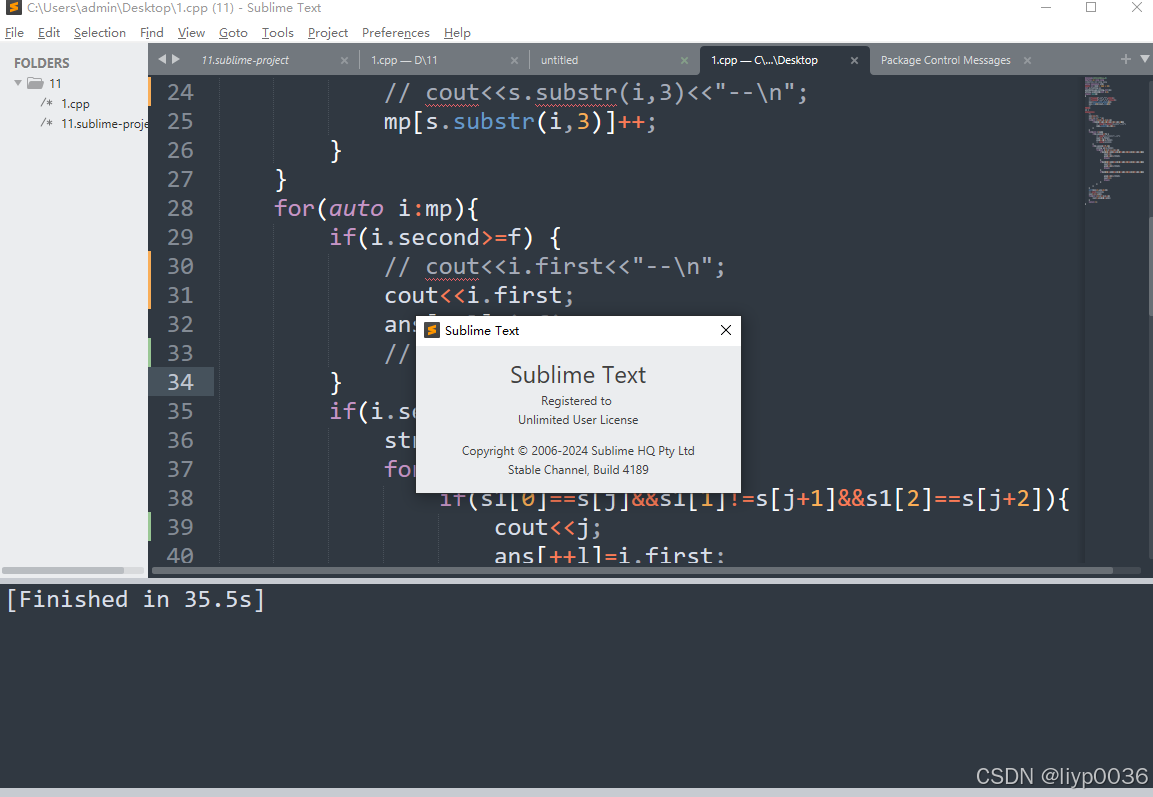
Task: Click the 'cout<<j;' code line
Action: (x=548, y=527)
